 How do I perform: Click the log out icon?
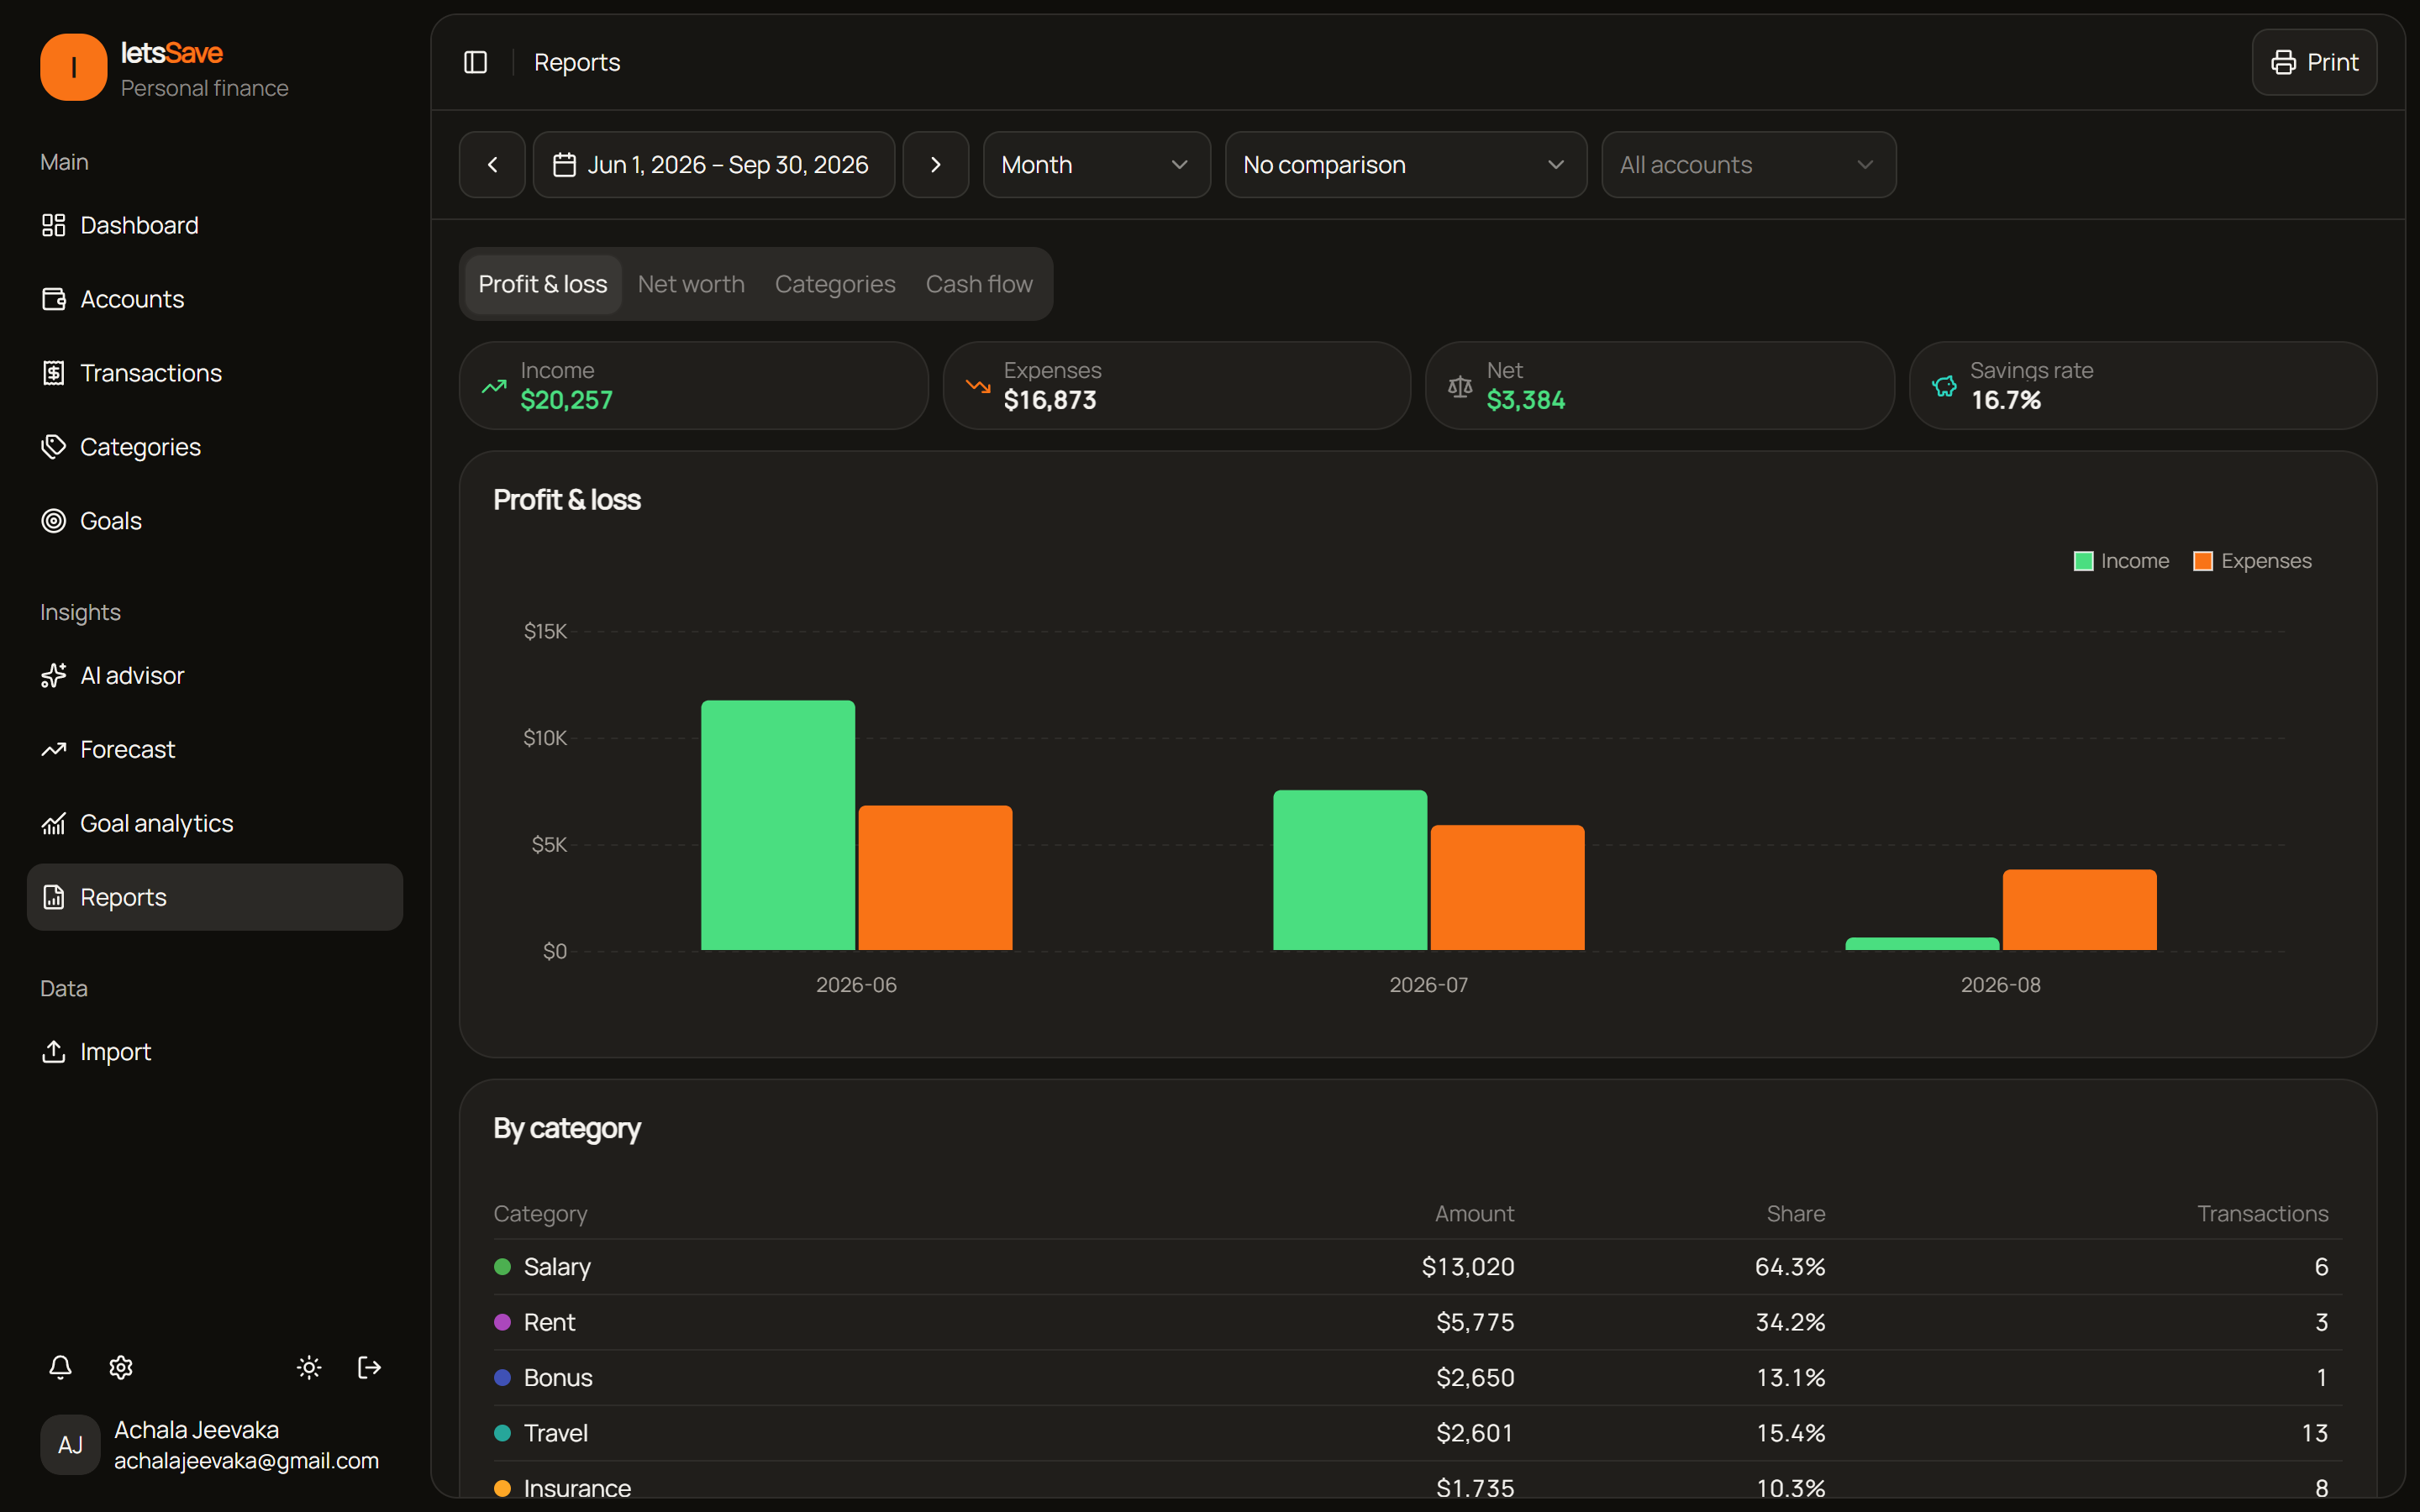(369, 1367)
